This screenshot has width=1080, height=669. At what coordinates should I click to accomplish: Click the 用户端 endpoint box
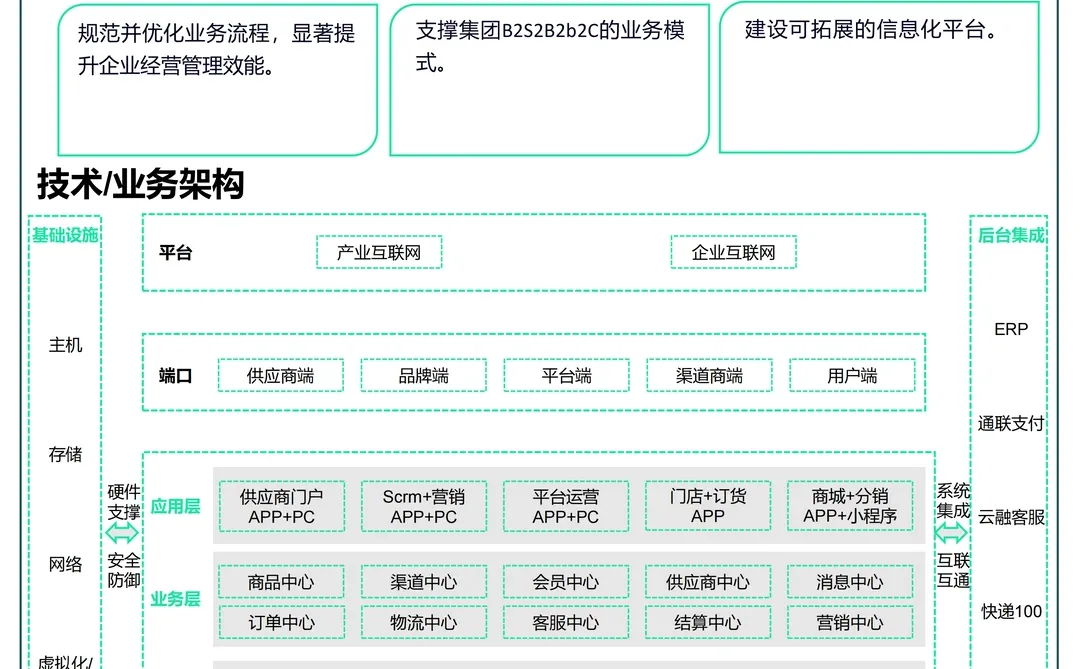(x=852, y=375)
